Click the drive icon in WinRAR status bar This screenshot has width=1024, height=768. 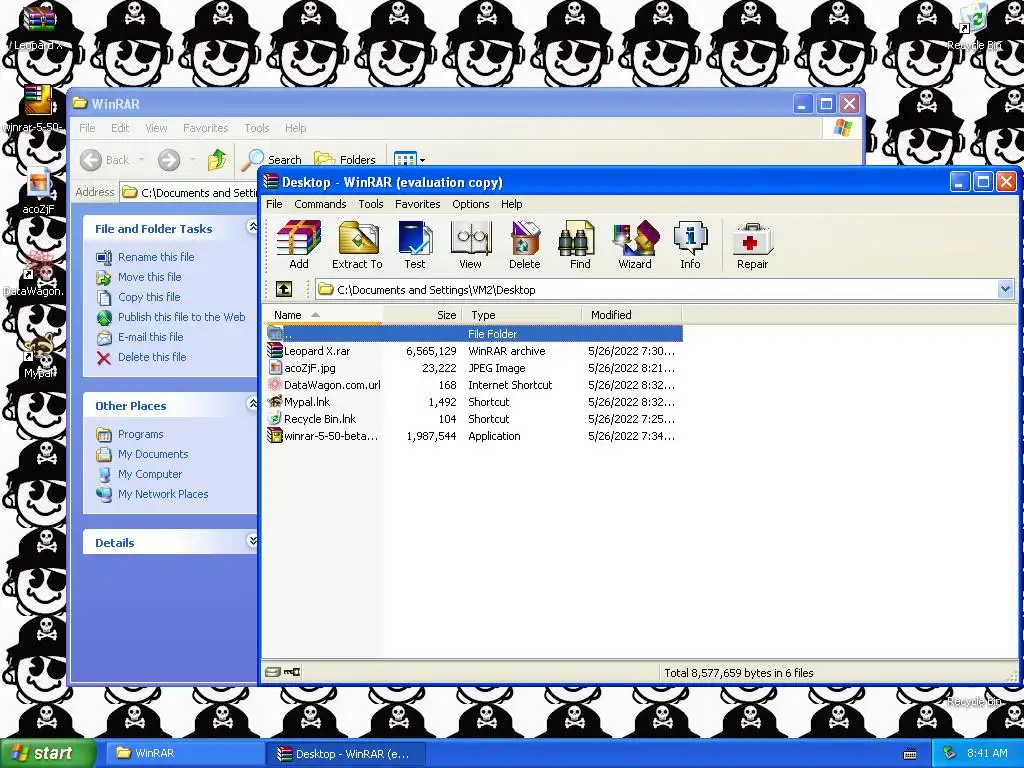pos(273,672)
